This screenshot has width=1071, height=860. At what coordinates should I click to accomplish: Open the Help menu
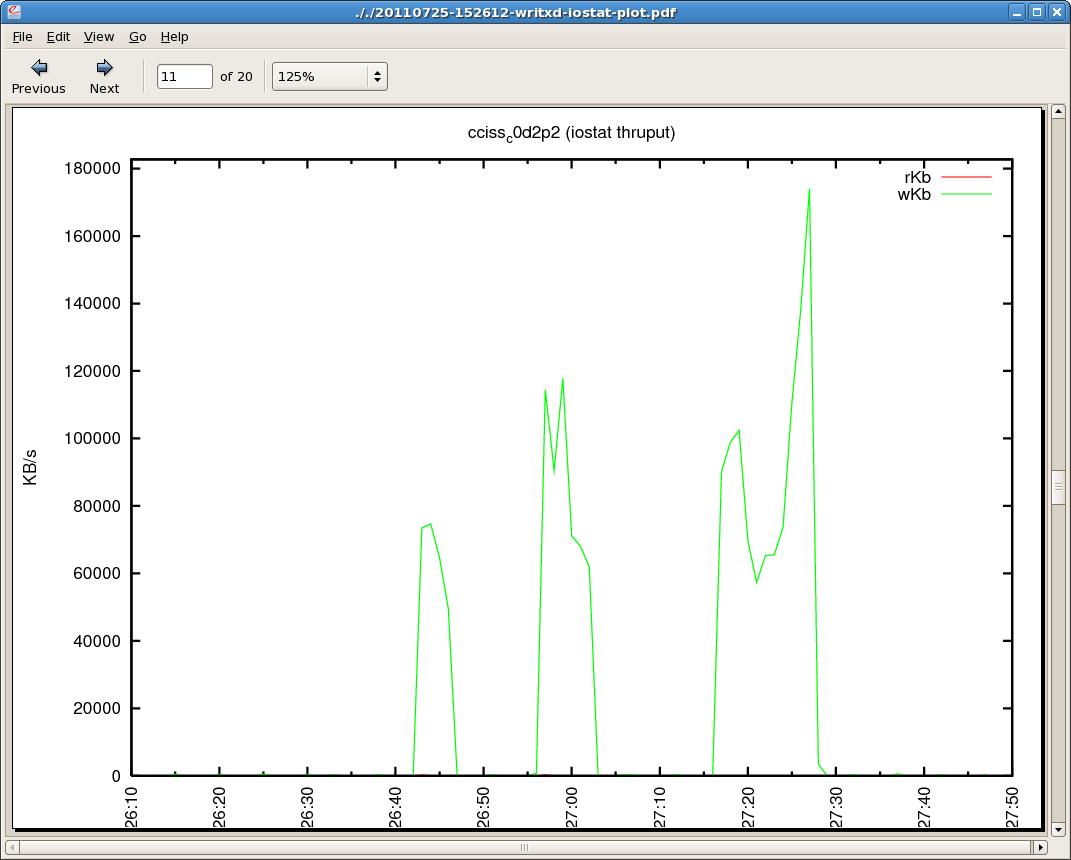pos(174,37)
